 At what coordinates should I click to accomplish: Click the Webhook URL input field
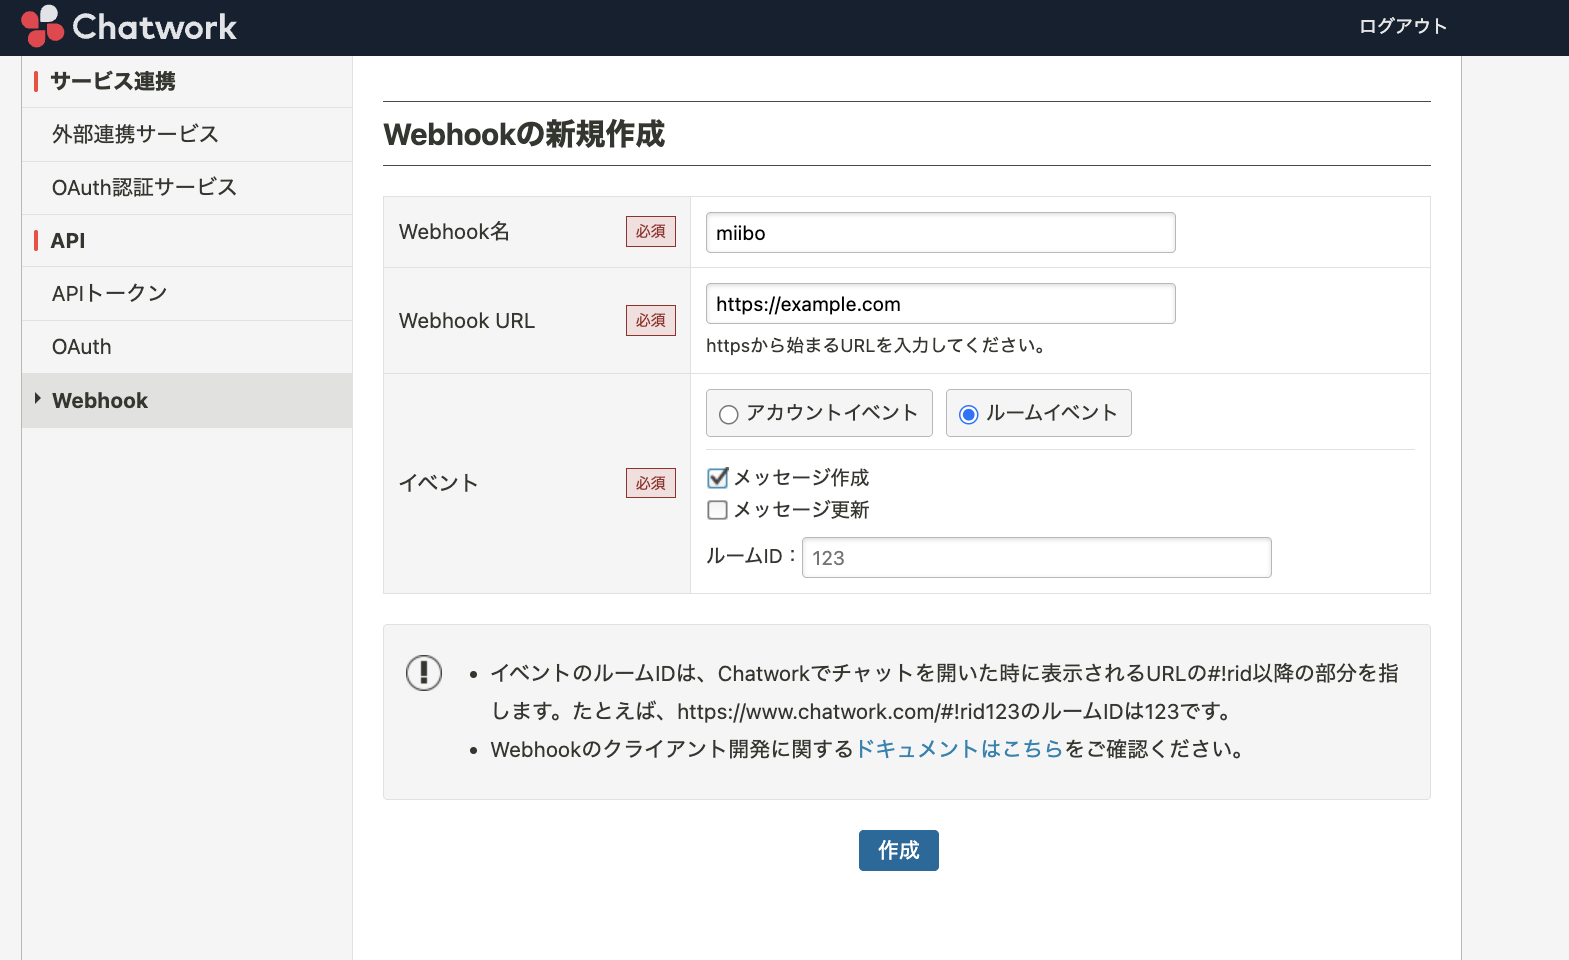(940, 304)
